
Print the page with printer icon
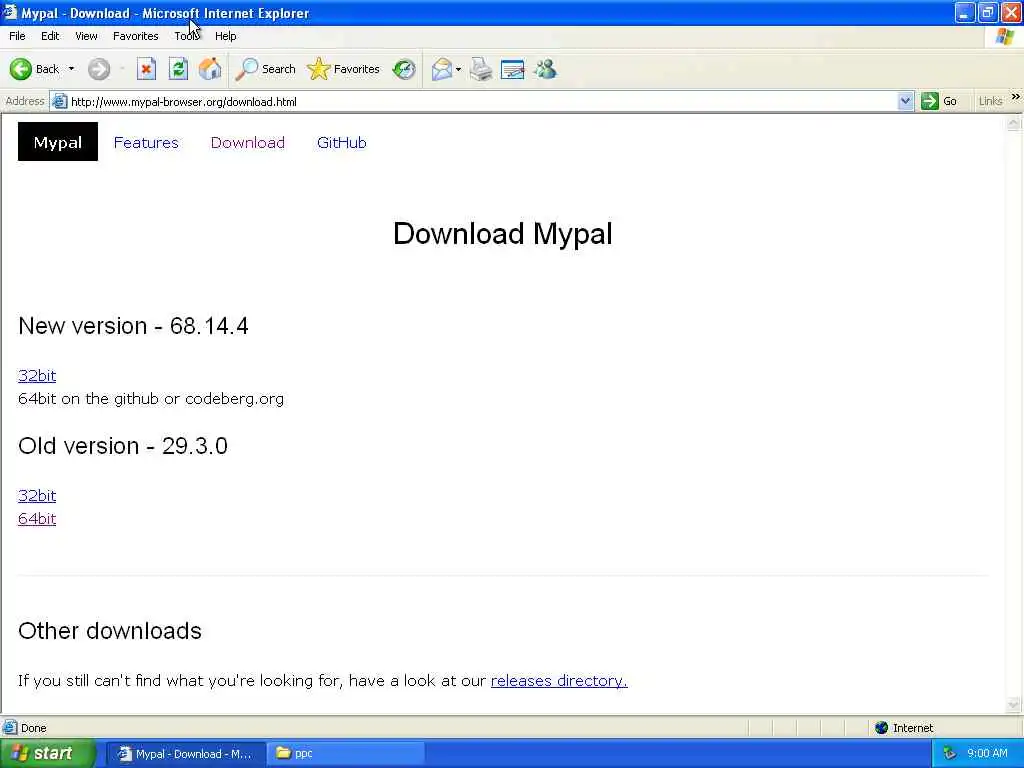coord(481,69)
